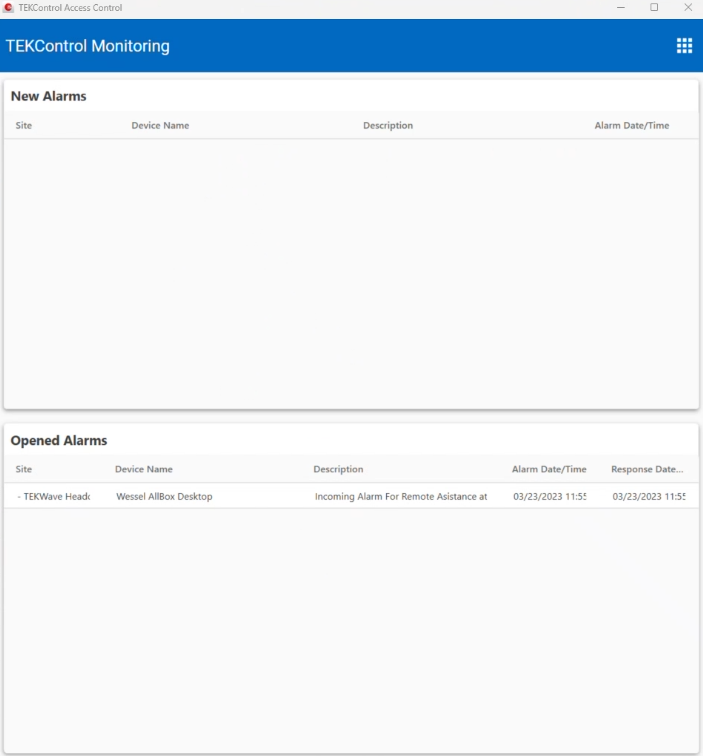Click the Response Date... column header

[647, 469]
